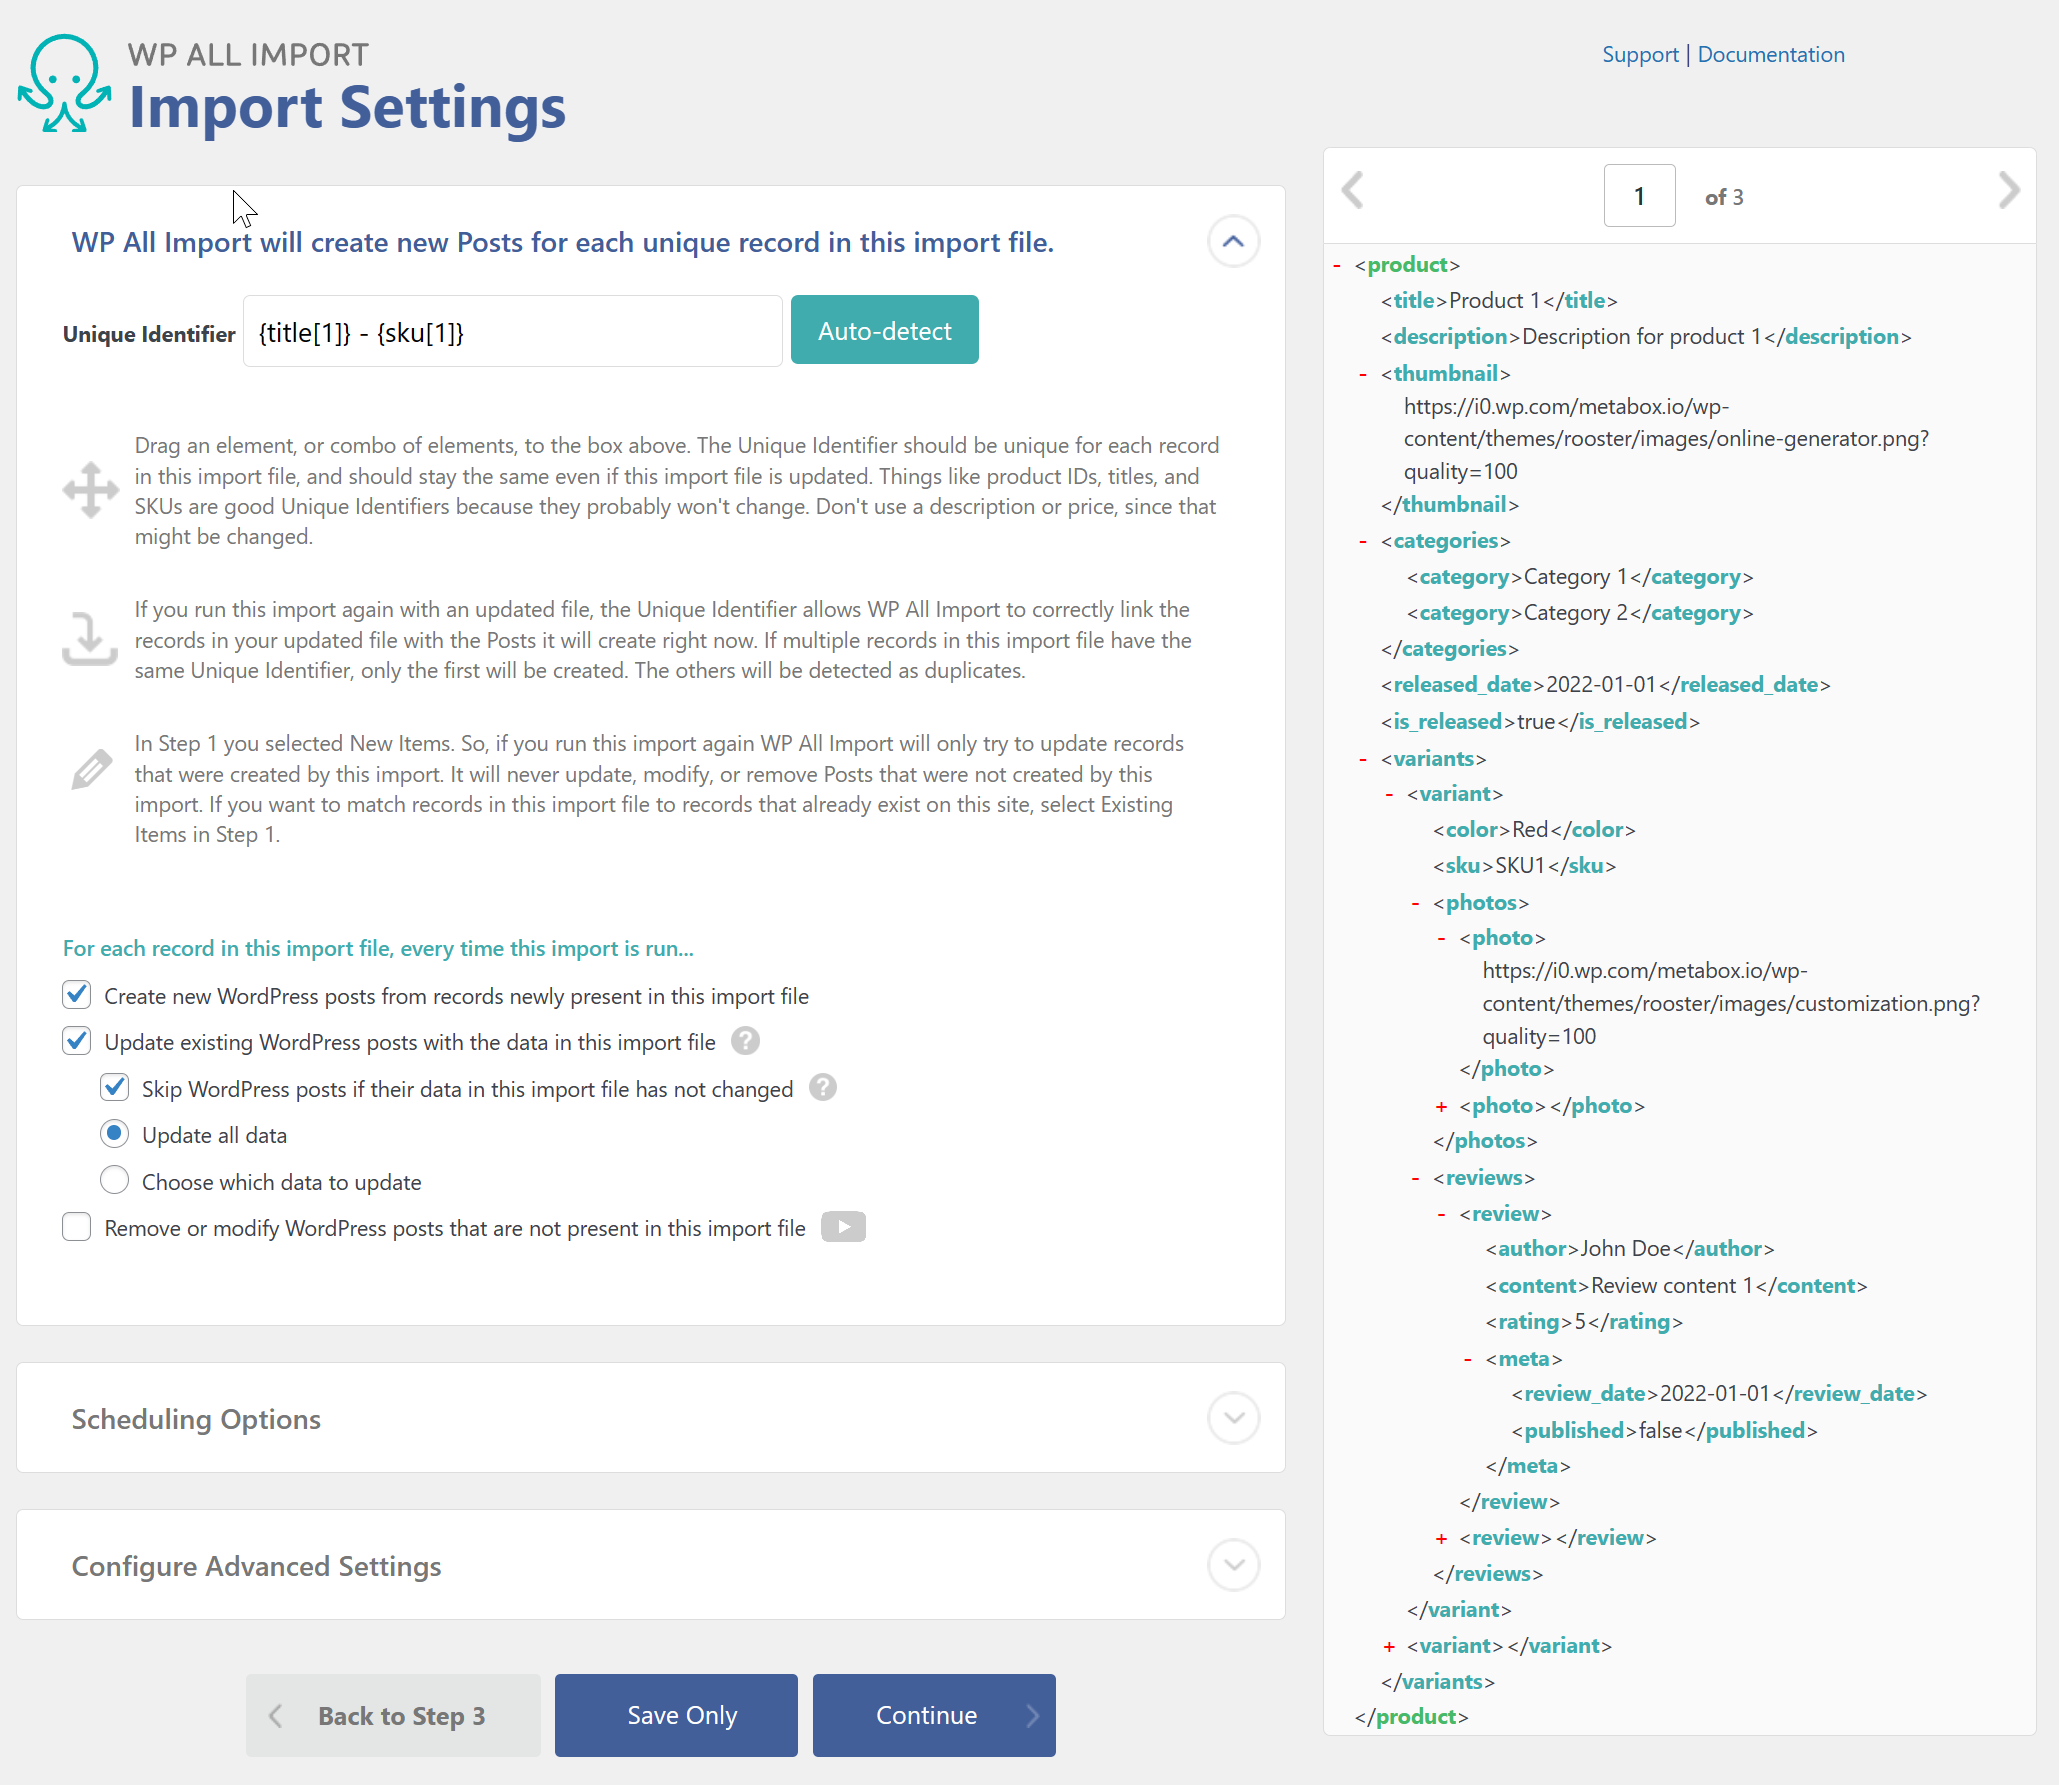Screen dimensions: 2059x1785
Task: Collapse the categories XML node
Action: (x=1363, y=541)
